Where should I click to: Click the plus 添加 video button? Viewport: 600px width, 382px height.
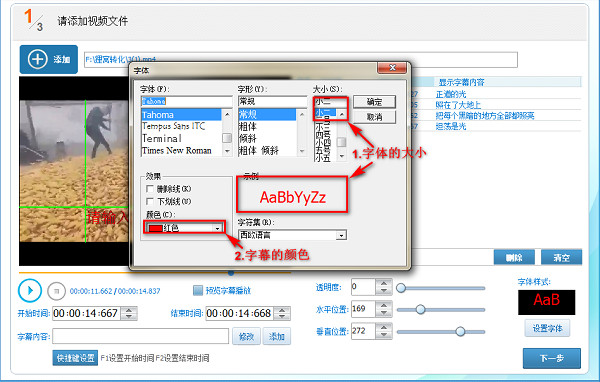[49, 59]
